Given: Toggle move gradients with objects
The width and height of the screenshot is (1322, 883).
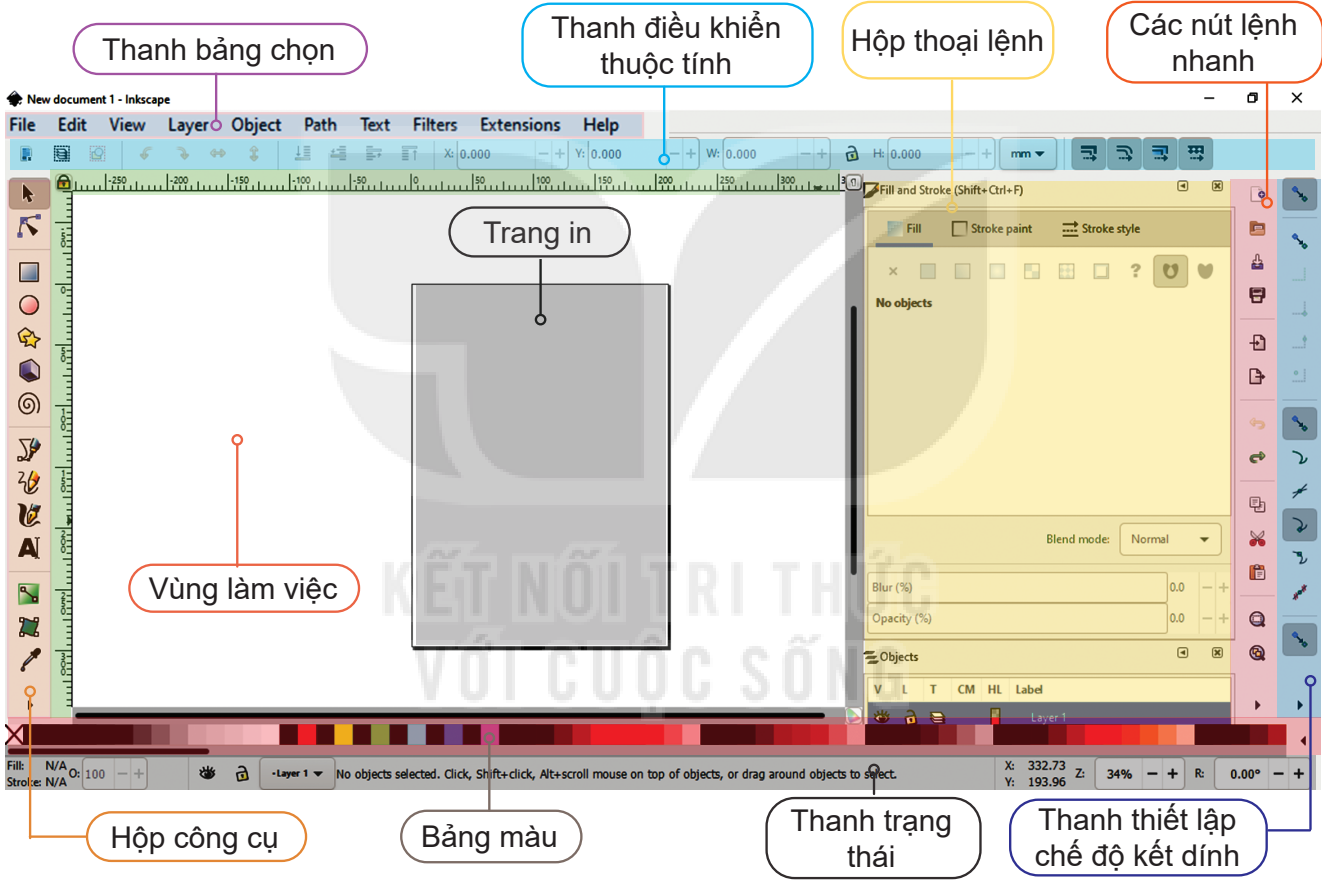Looking at the screenshot, I should 1160,154.
